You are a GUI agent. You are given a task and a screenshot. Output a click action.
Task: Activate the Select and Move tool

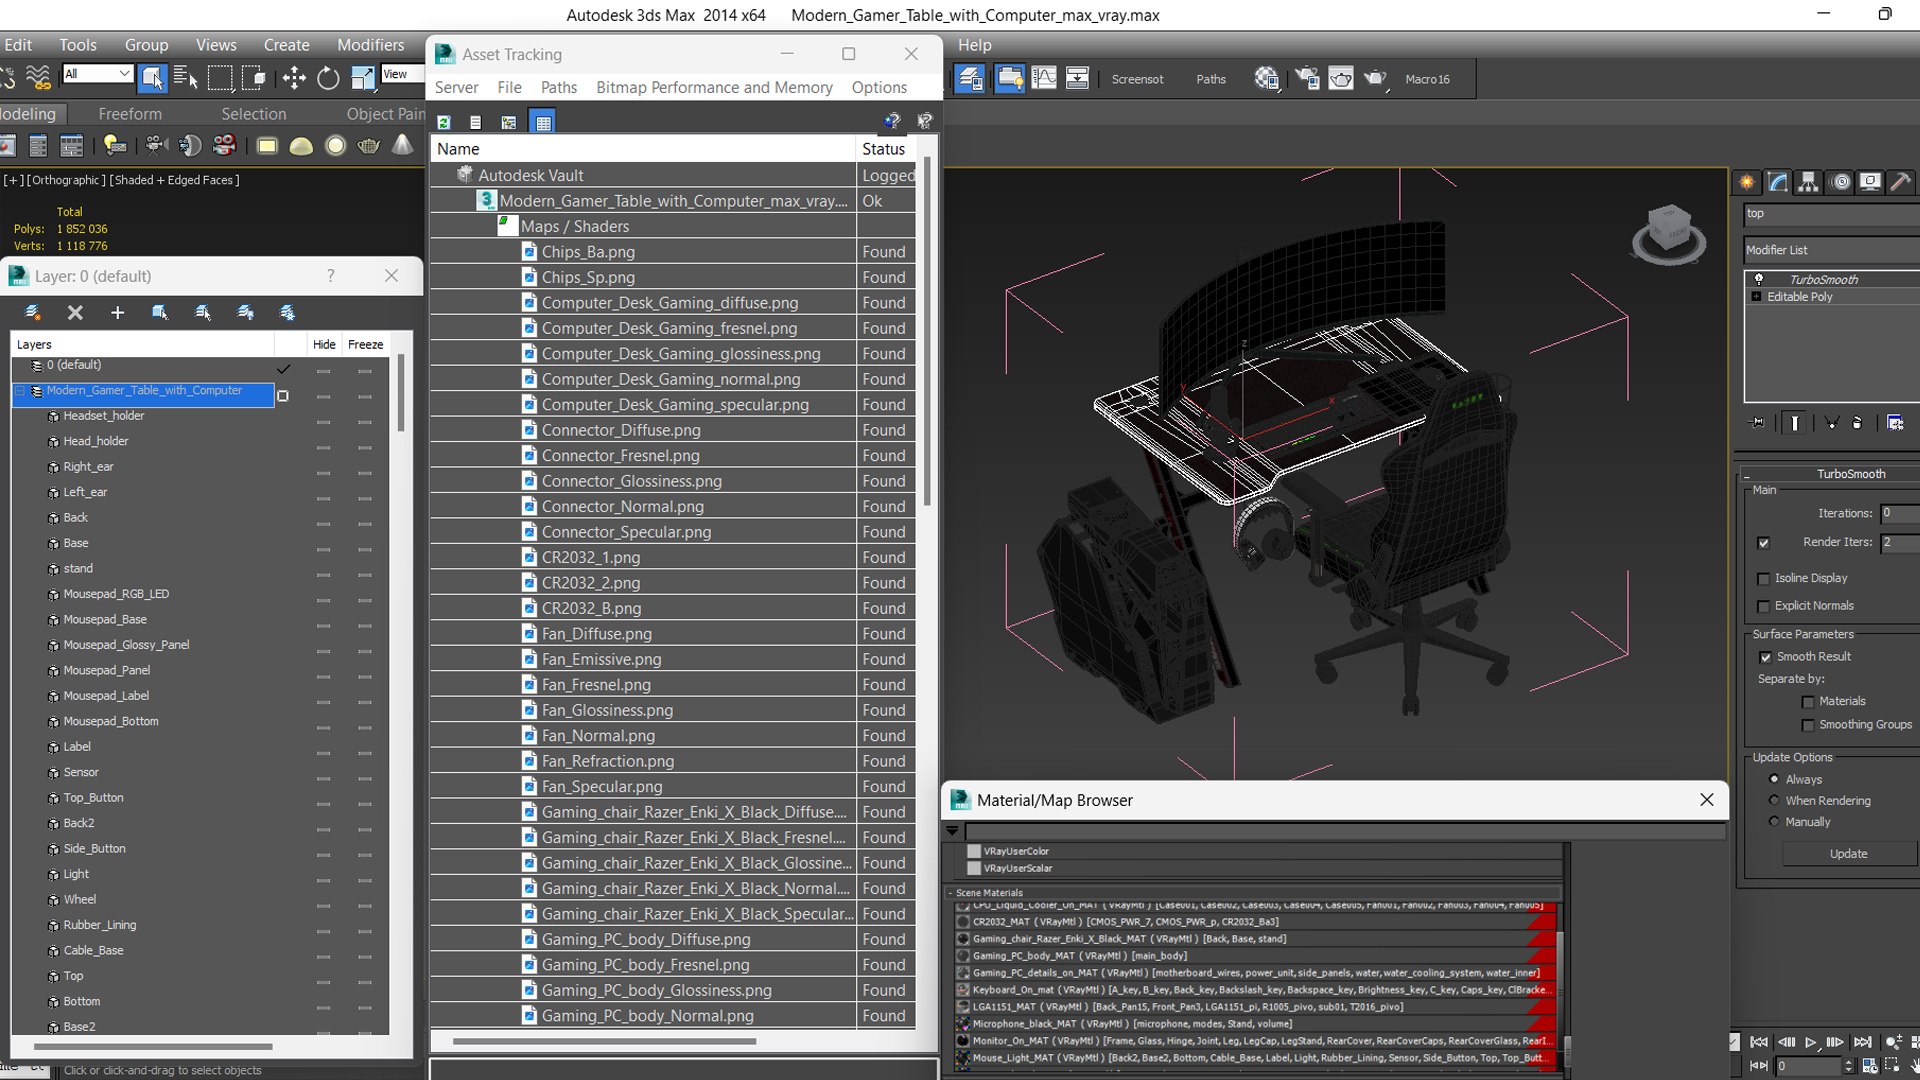pos(294,77)
